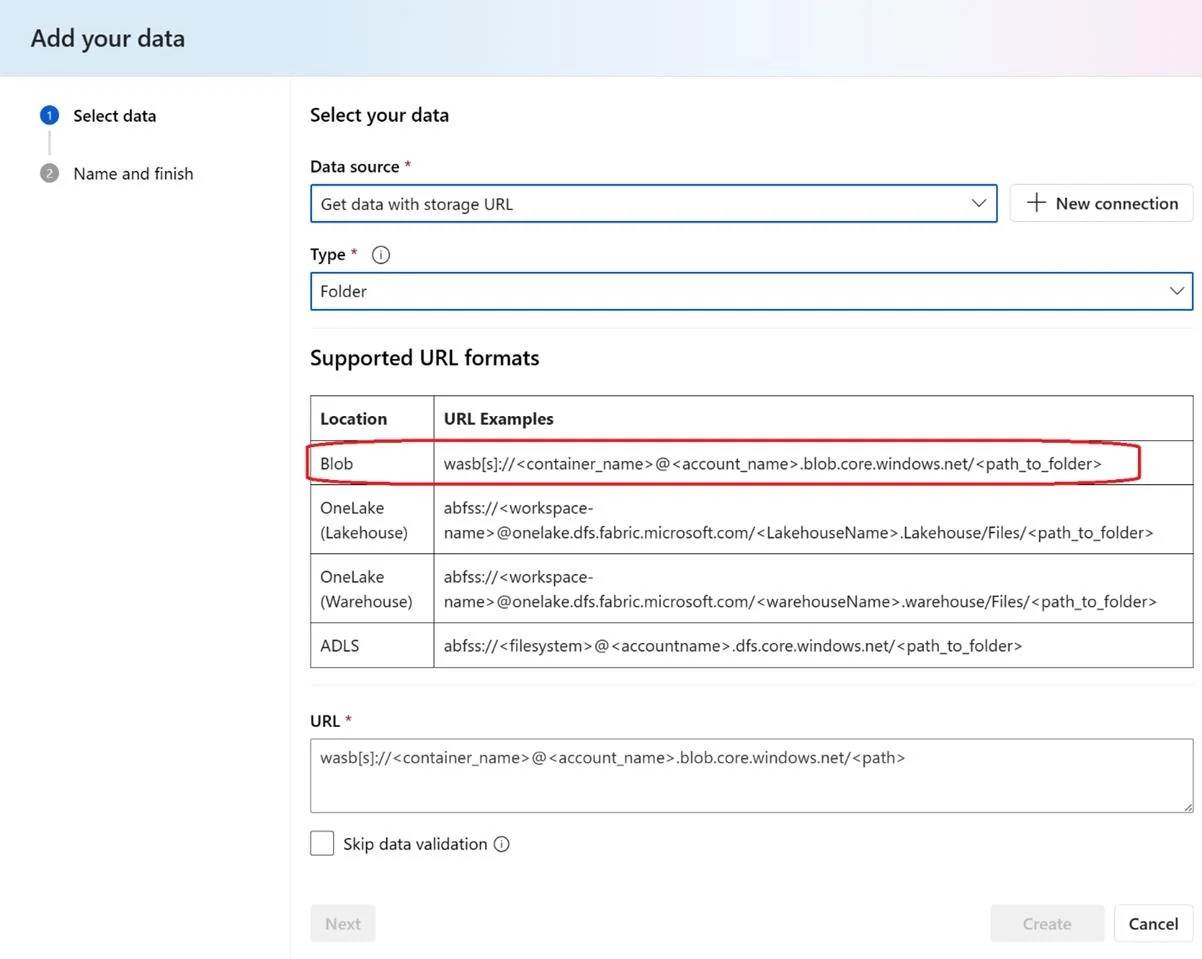This screenshot has width=1202, height=959.
Task: Click the Type field info icon
Action: 381,255
